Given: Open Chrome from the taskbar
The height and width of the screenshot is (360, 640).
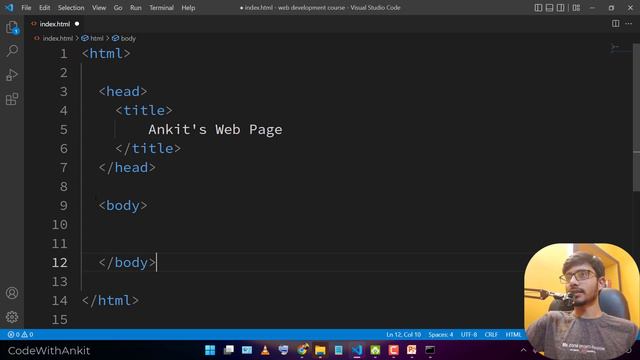Looking at the screenshot, I should pyautogui.click(x=302, y=350).
